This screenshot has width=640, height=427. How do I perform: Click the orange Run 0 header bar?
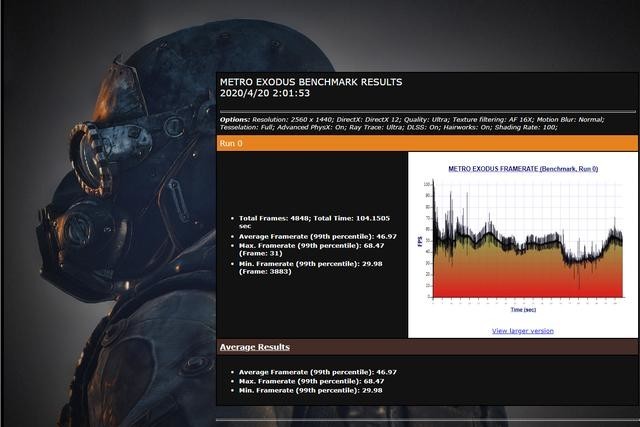click(x=427, y=143)
